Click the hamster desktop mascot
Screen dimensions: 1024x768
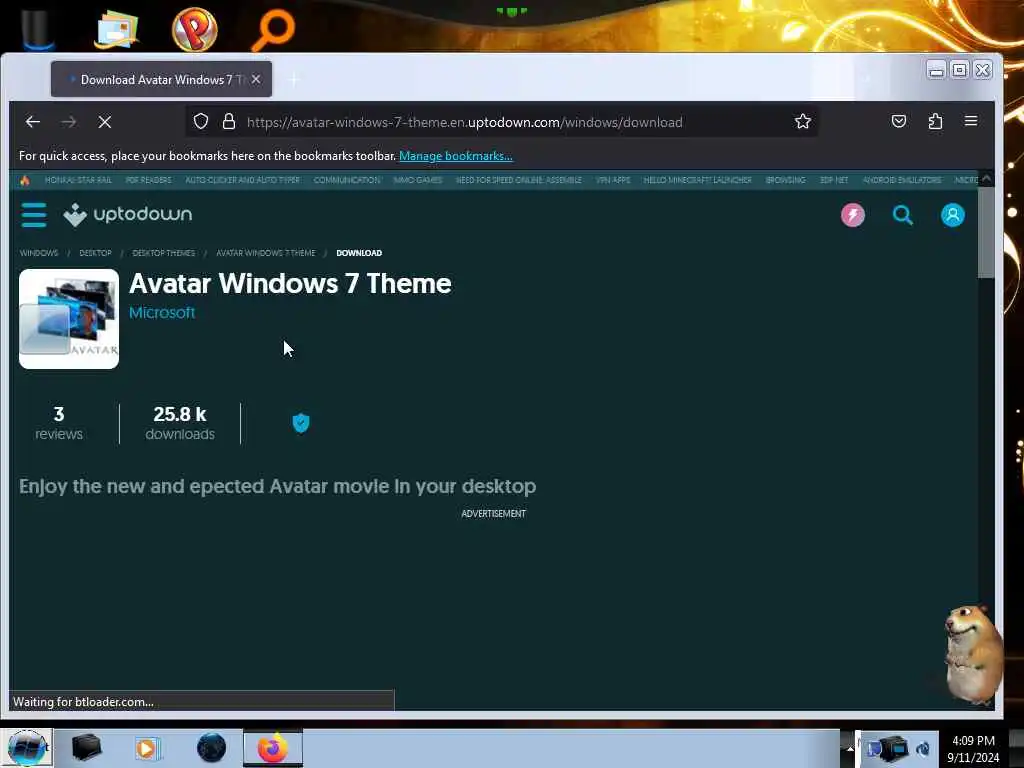pos(973,653)
